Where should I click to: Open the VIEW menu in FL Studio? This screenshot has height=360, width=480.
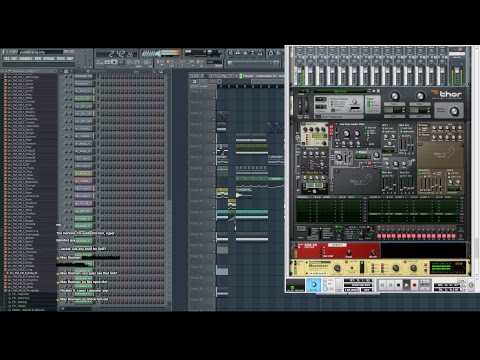click(x=38, y=59)
